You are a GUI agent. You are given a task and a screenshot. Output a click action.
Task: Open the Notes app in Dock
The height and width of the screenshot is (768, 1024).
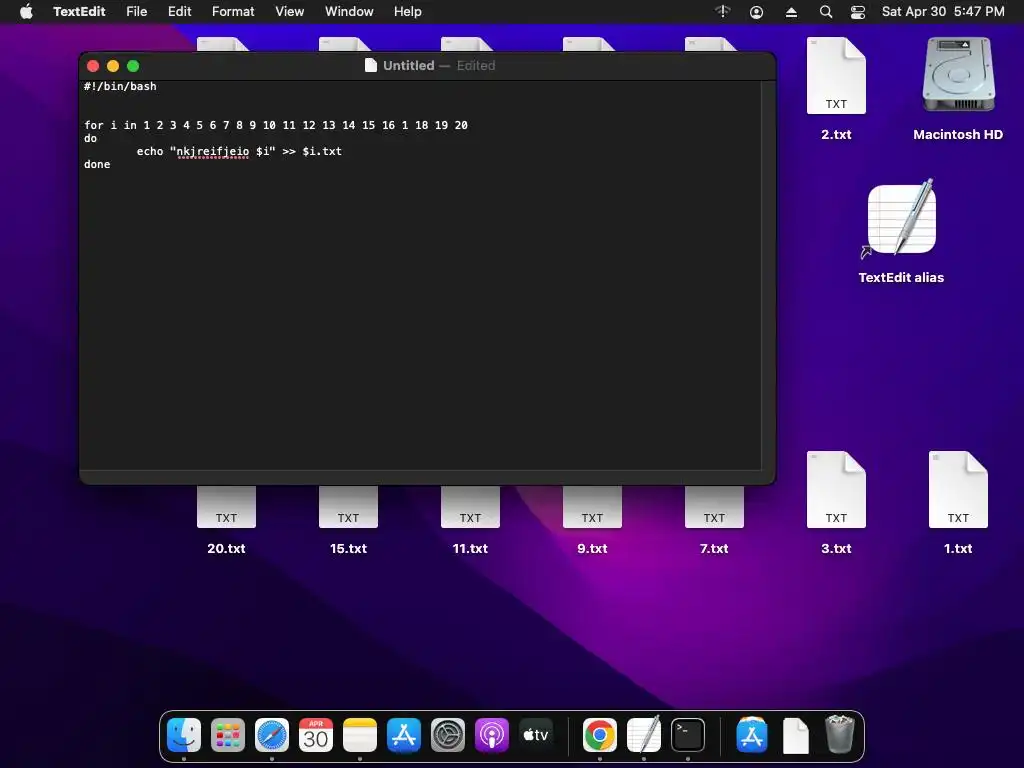tap(360, 735)
